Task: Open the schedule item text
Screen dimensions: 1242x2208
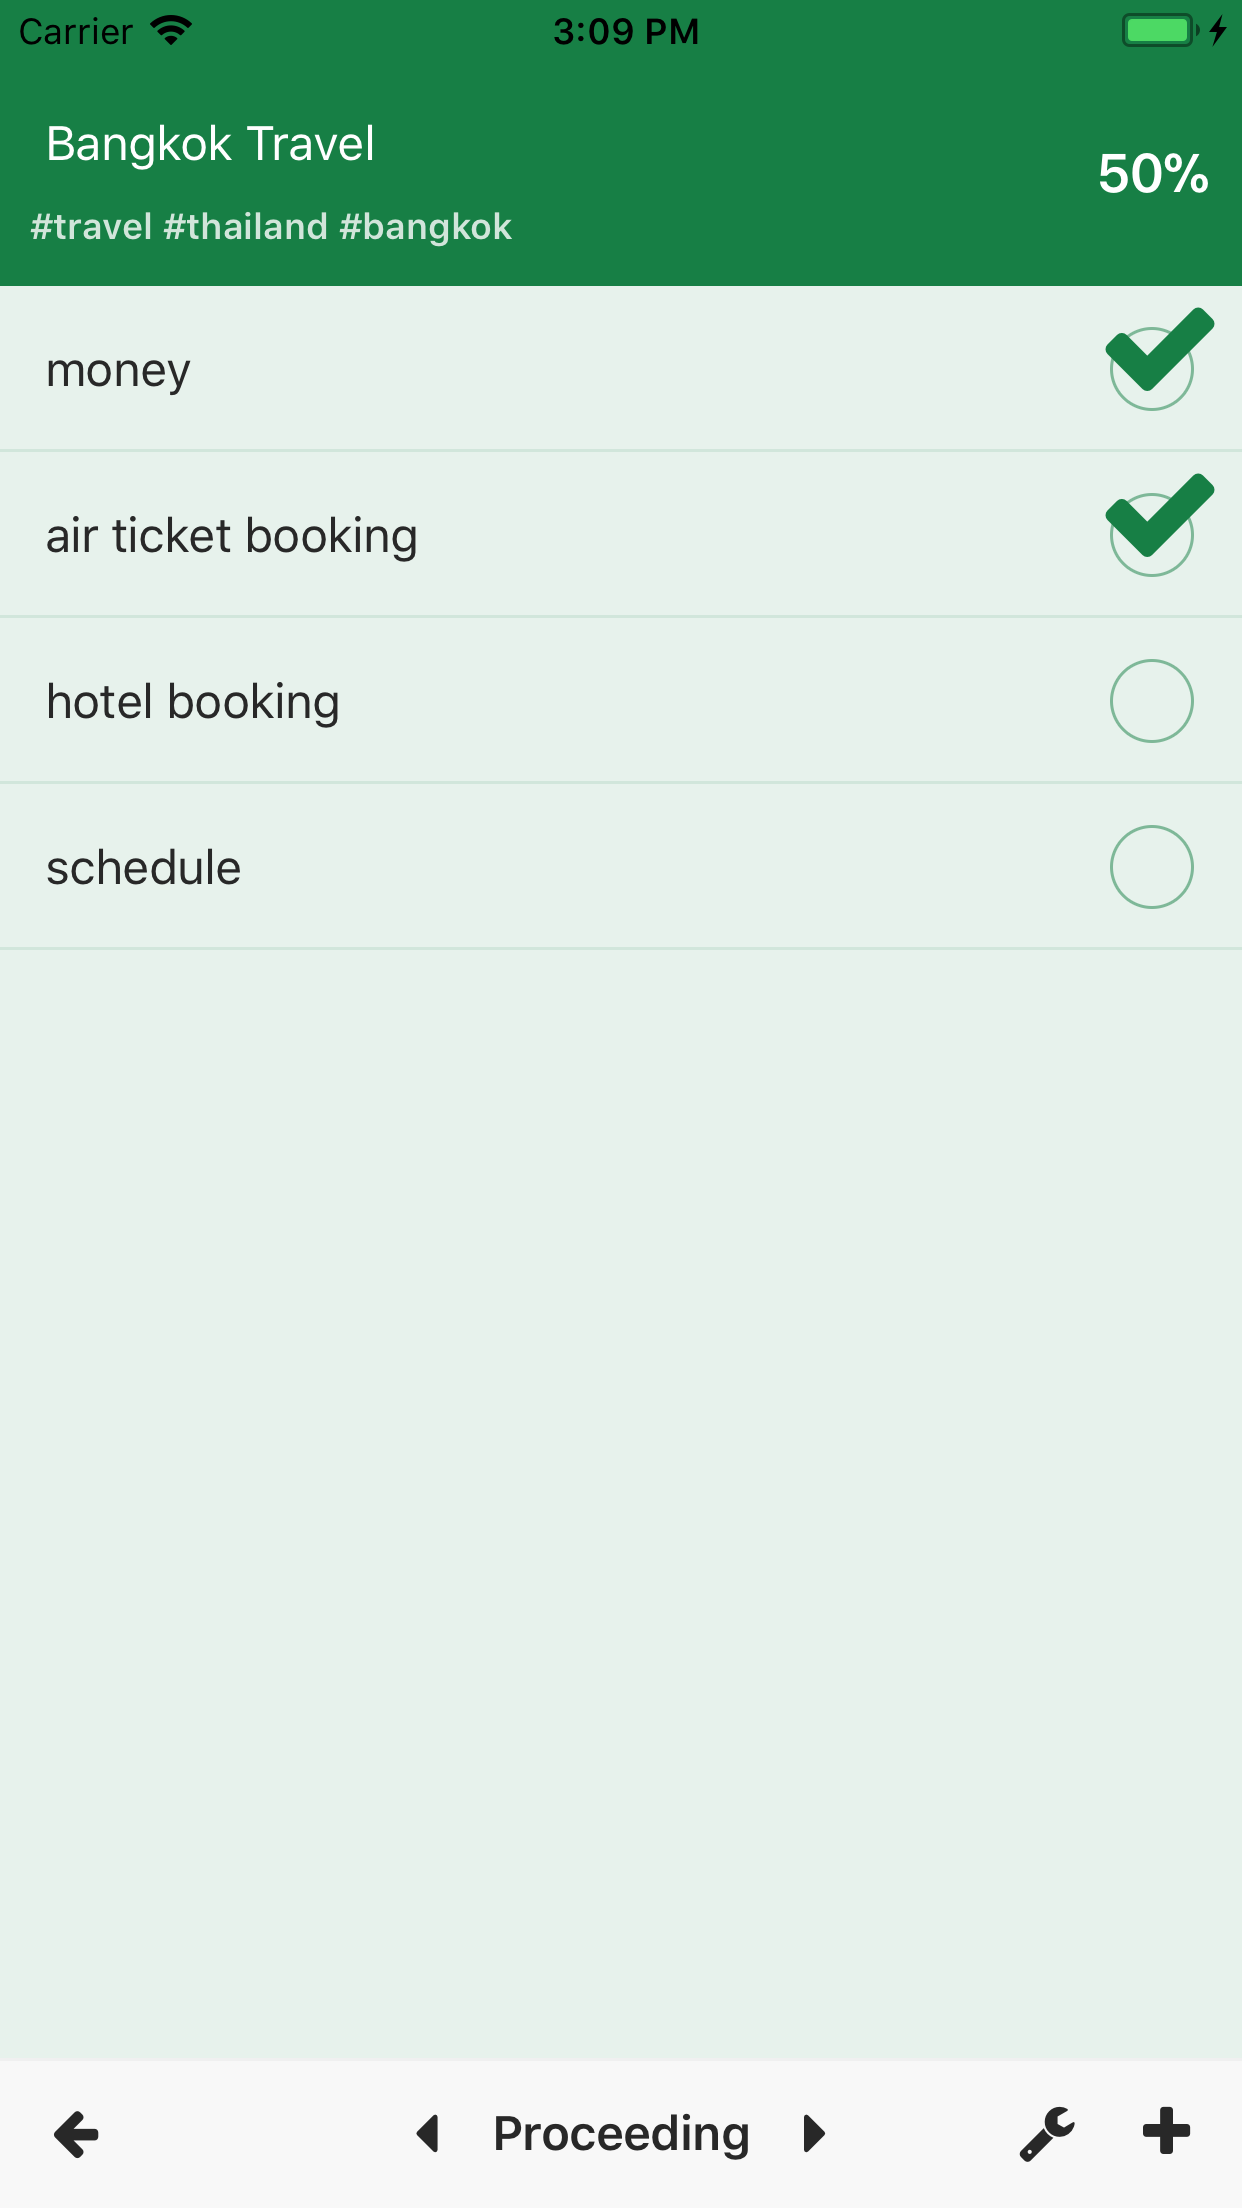Action: (144, 868)
